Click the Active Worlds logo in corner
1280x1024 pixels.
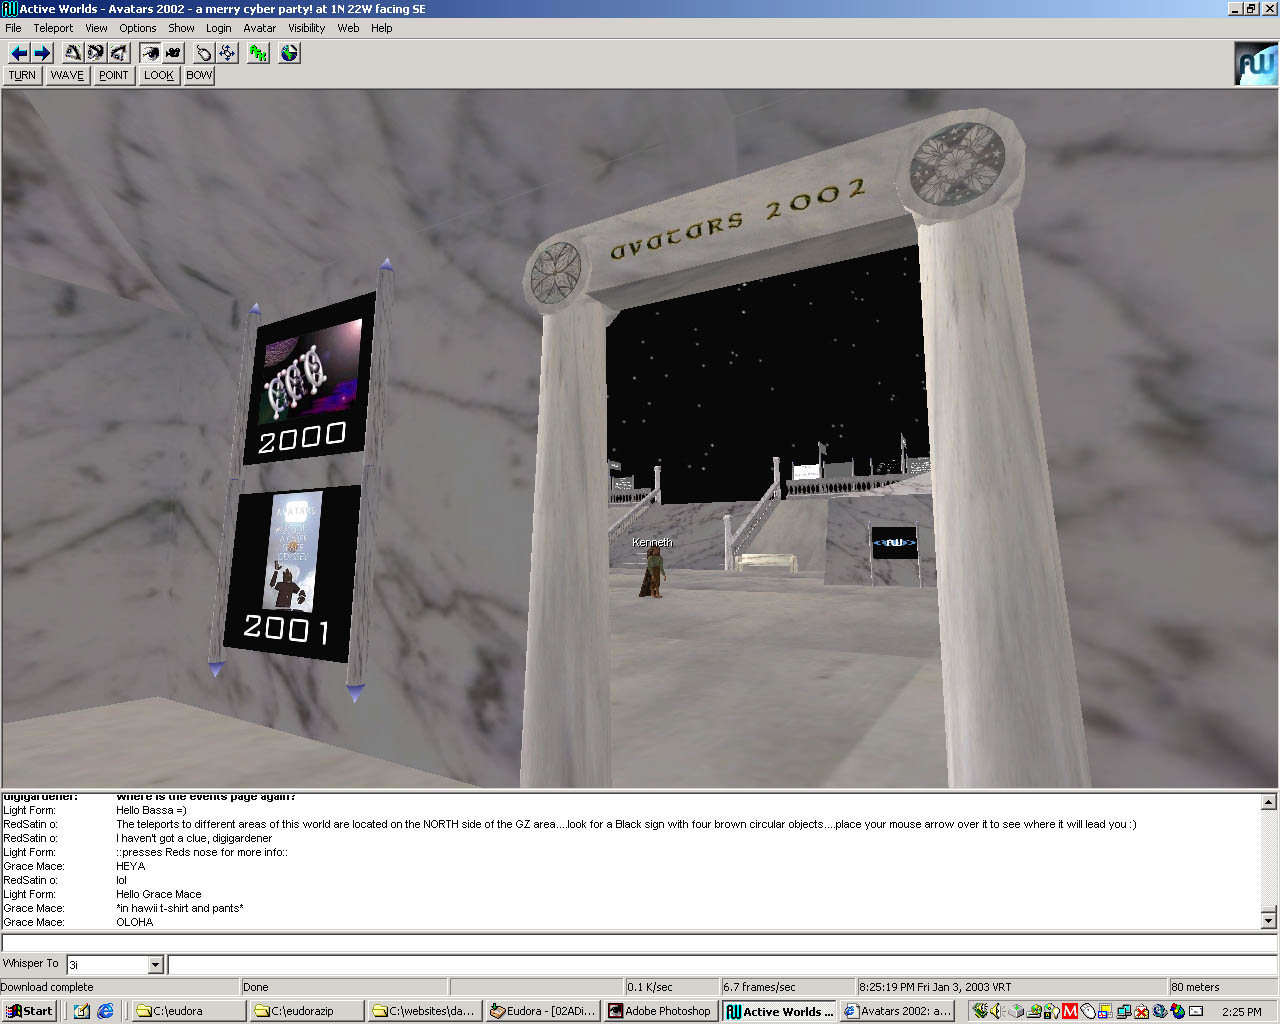(1255, 64)
